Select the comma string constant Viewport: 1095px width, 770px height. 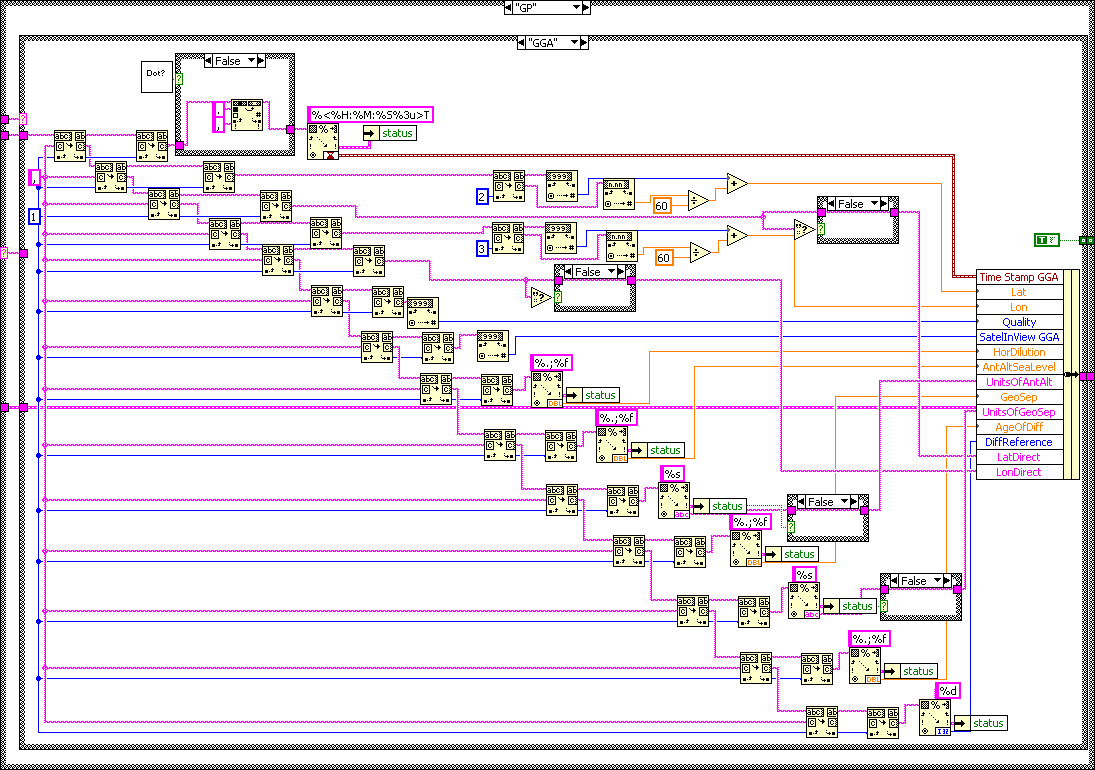pyautogui.click(x=34, y=177)
